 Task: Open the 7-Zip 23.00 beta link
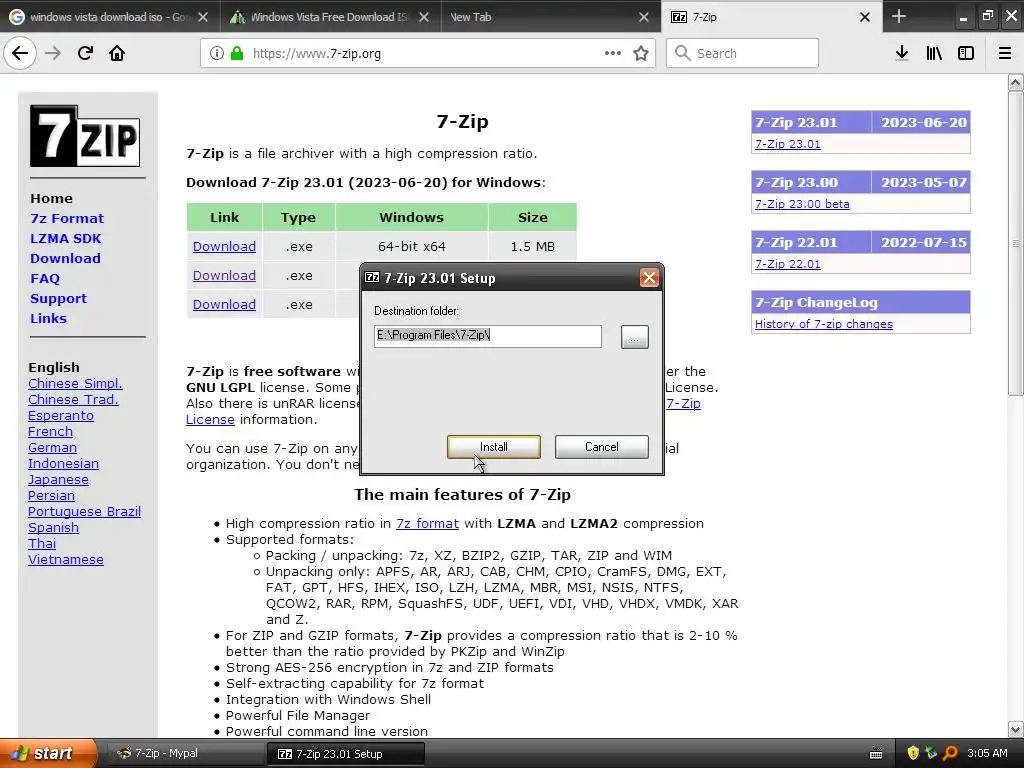pos(802,204)
